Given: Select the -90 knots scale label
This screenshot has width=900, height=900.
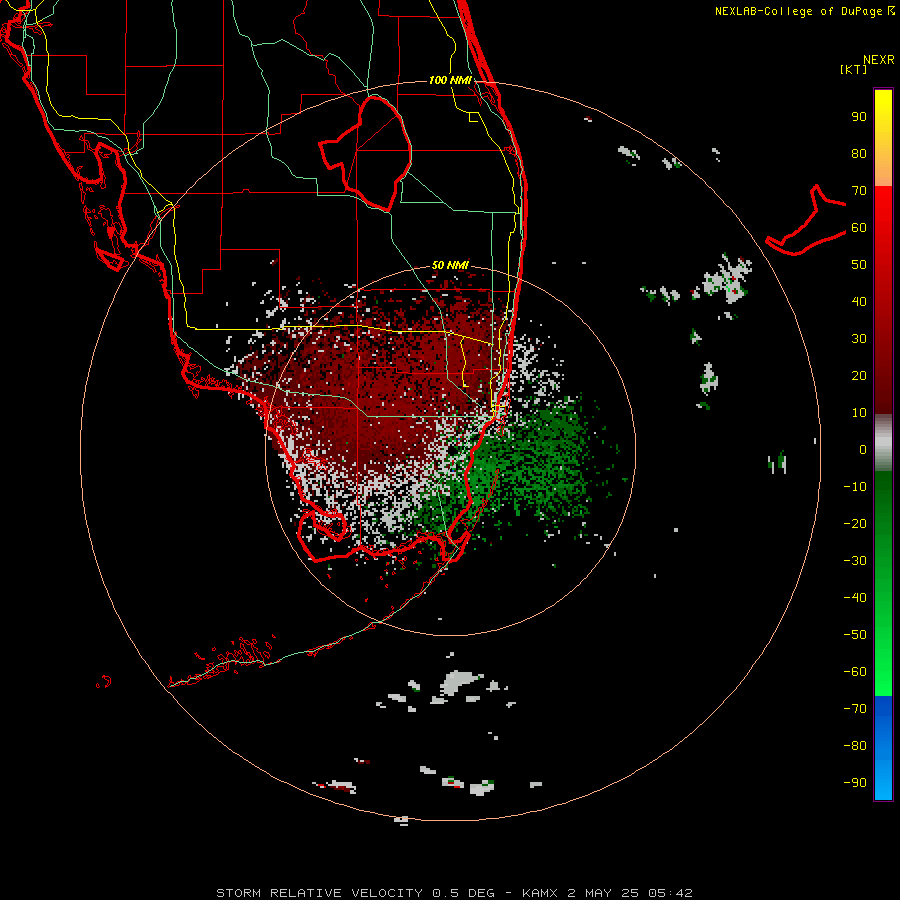Looking at the screenshot, I should [x=855, y=783].
